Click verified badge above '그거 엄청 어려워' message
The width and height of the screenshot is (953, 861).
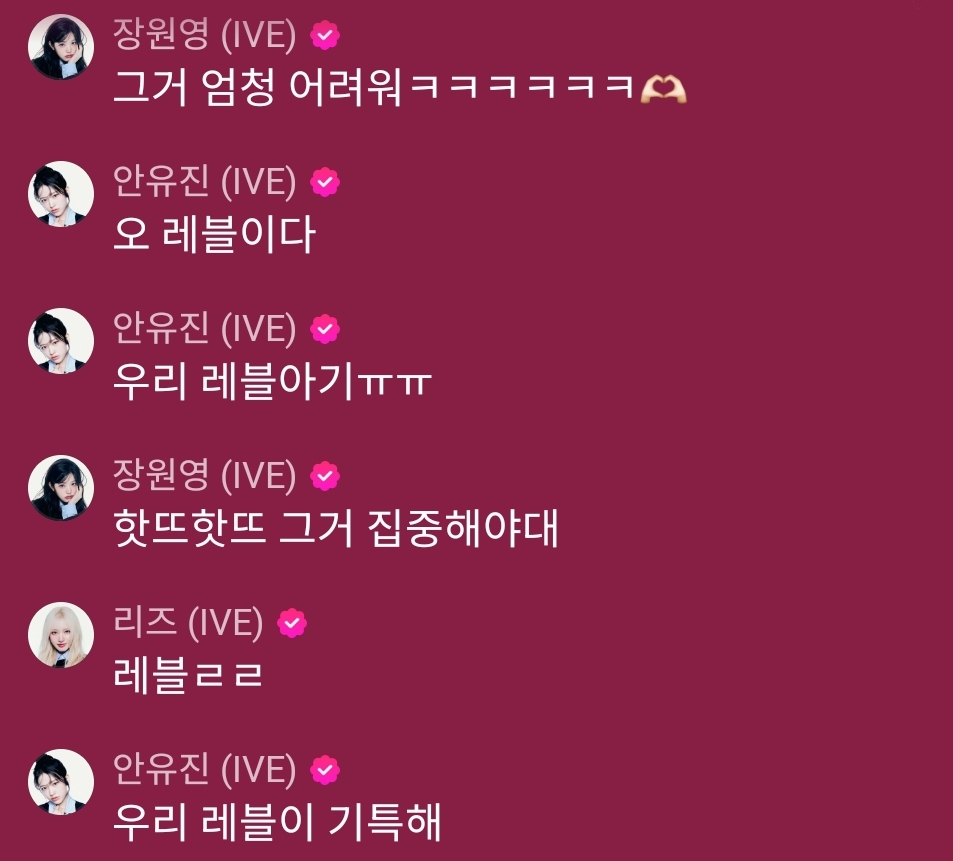[x=325, y=35]
